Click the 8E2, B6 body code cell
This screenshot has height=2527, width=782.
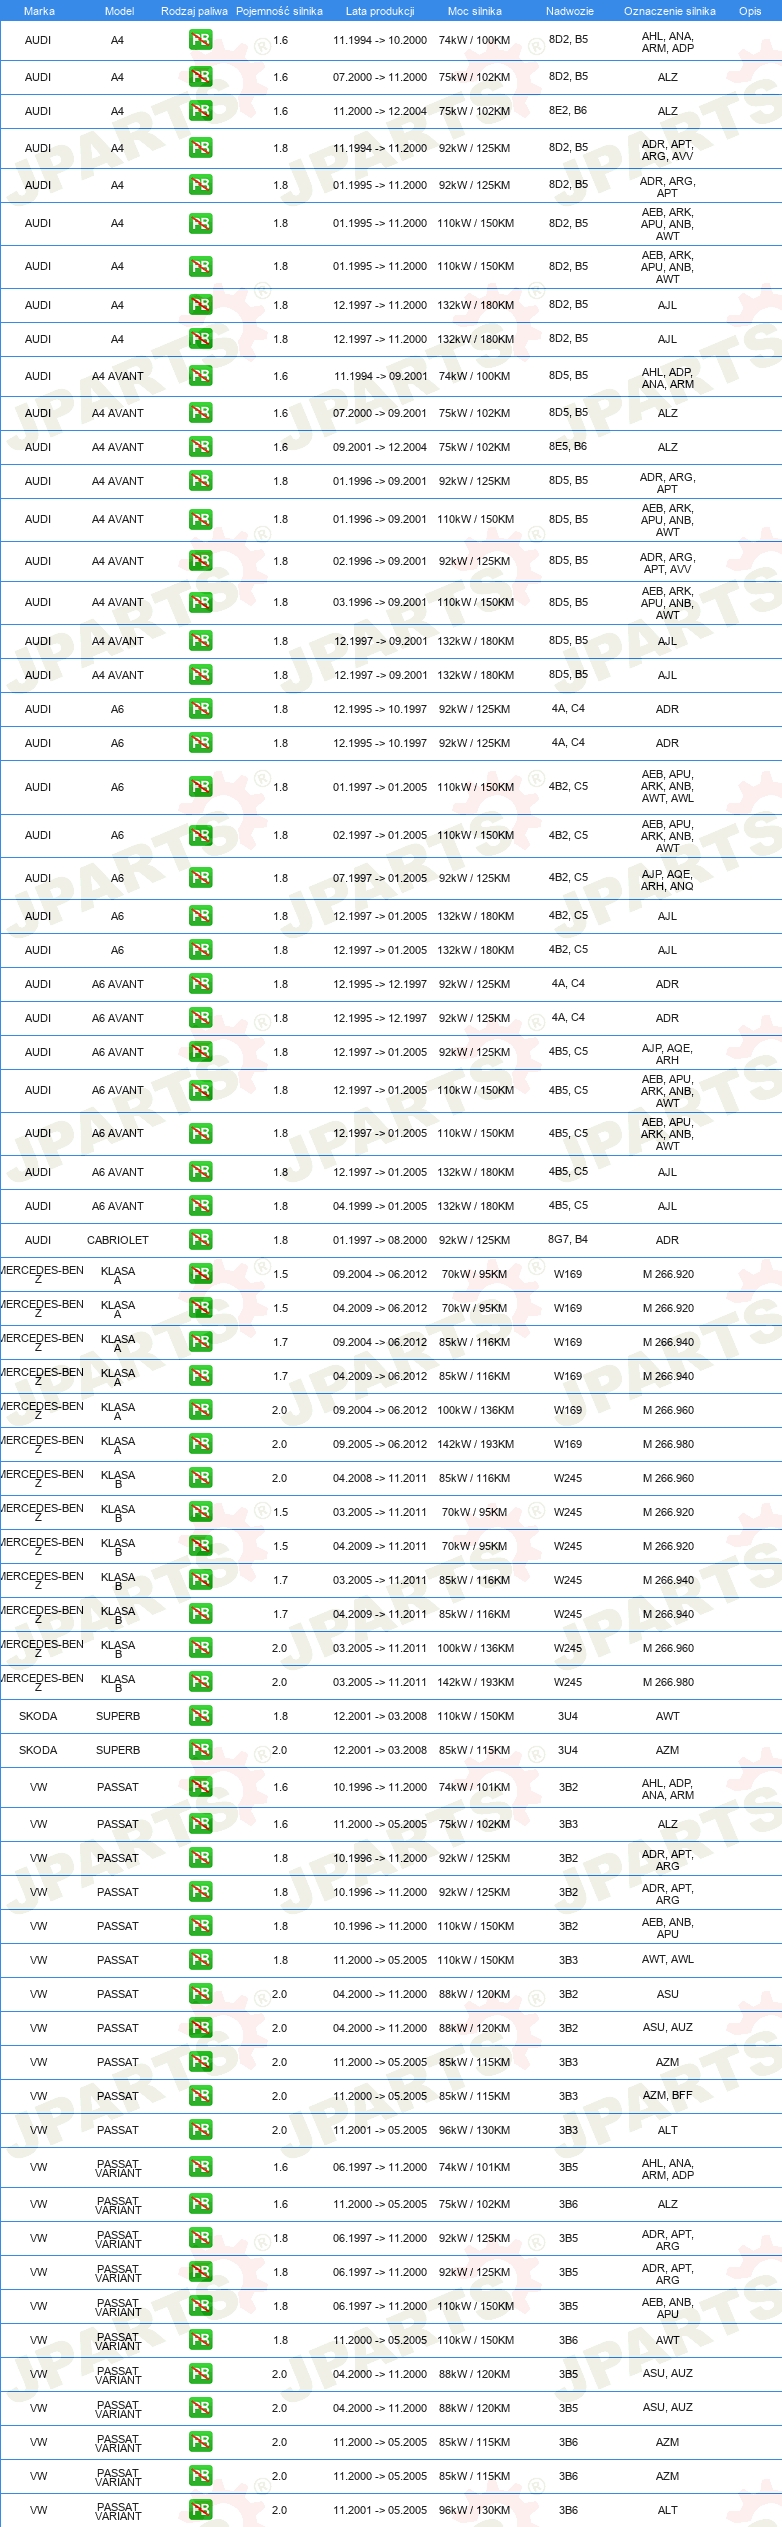(x=568, y=110)
